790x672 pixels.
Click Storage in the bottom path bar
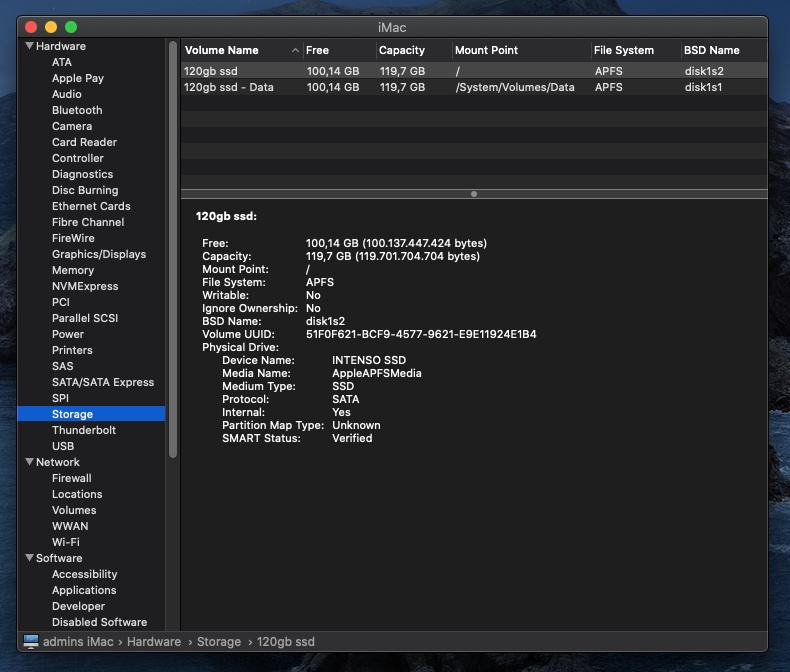[x=219, y=642]
